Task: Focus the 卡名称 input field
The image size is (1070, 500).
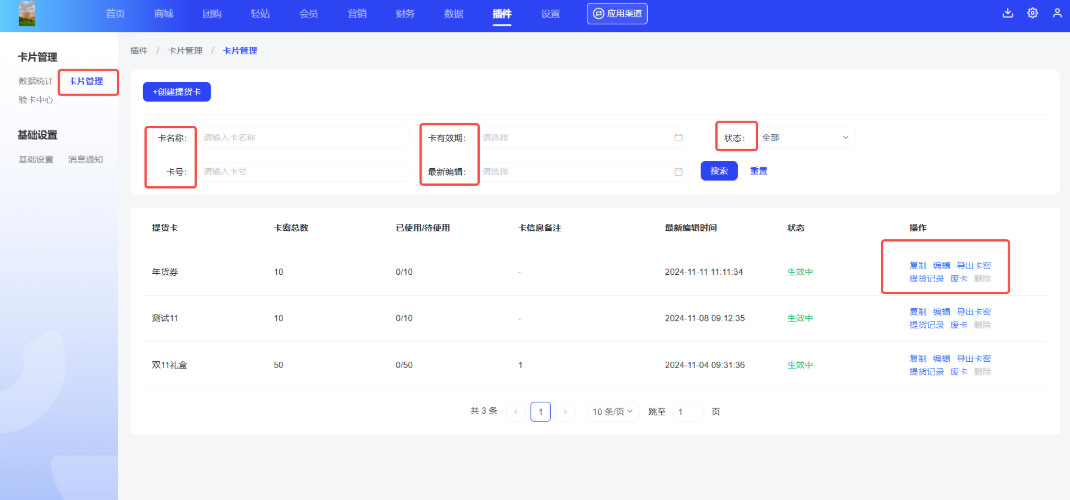Action: 305,137
